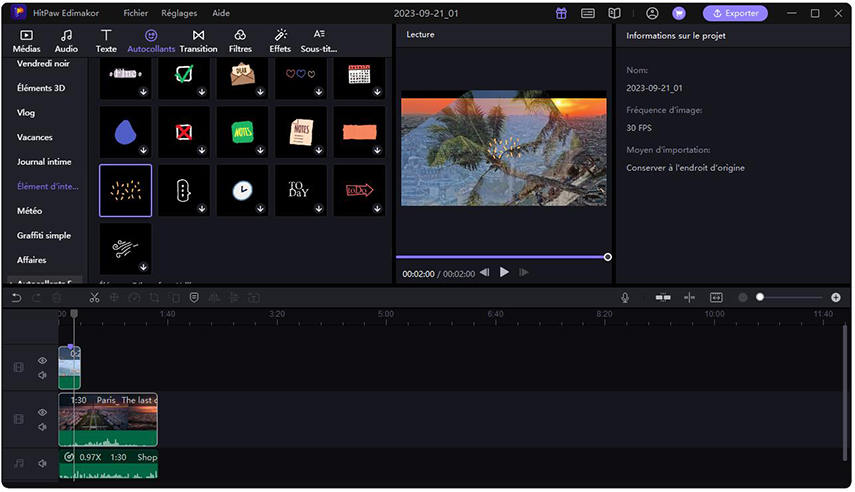Select the Météo sticker category
855x492 pixels.
pos(30,211)
